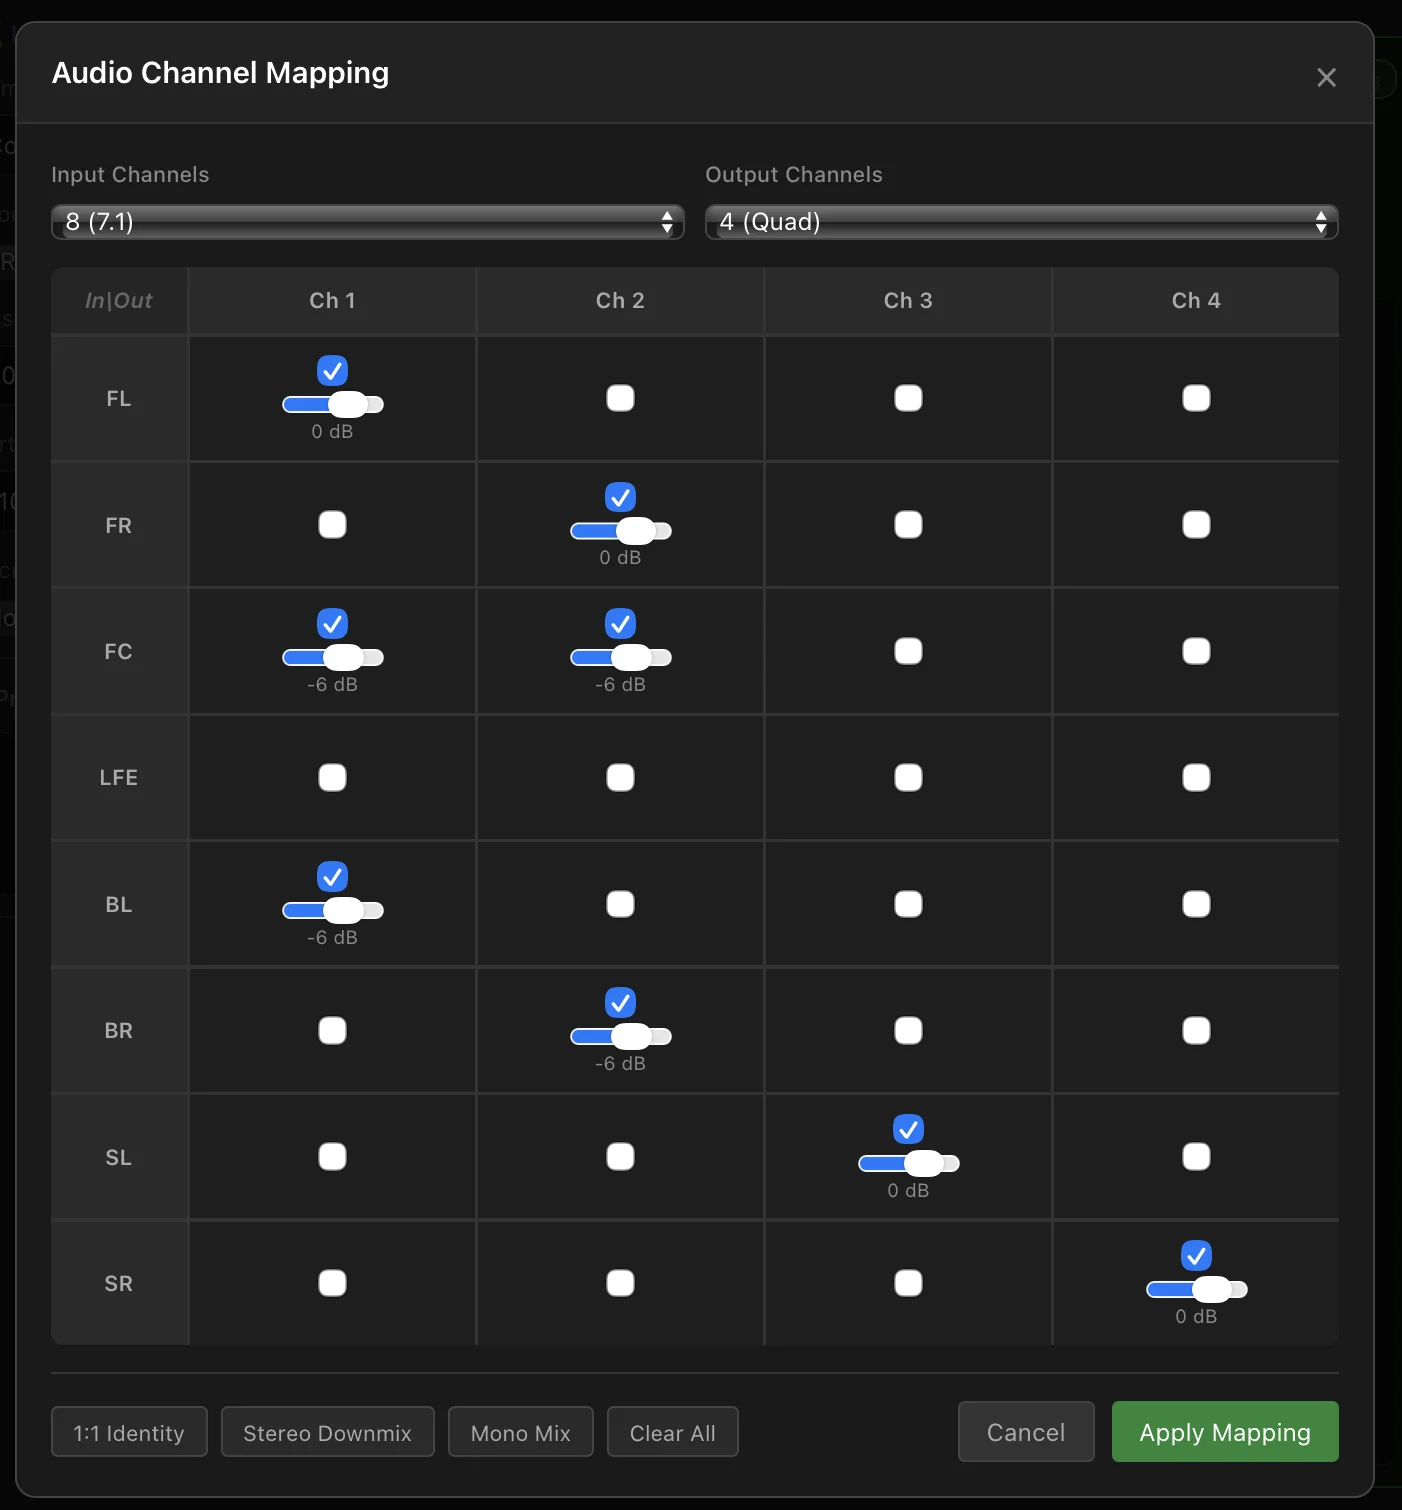Disable FL to Ch 1 mapping

332,370
